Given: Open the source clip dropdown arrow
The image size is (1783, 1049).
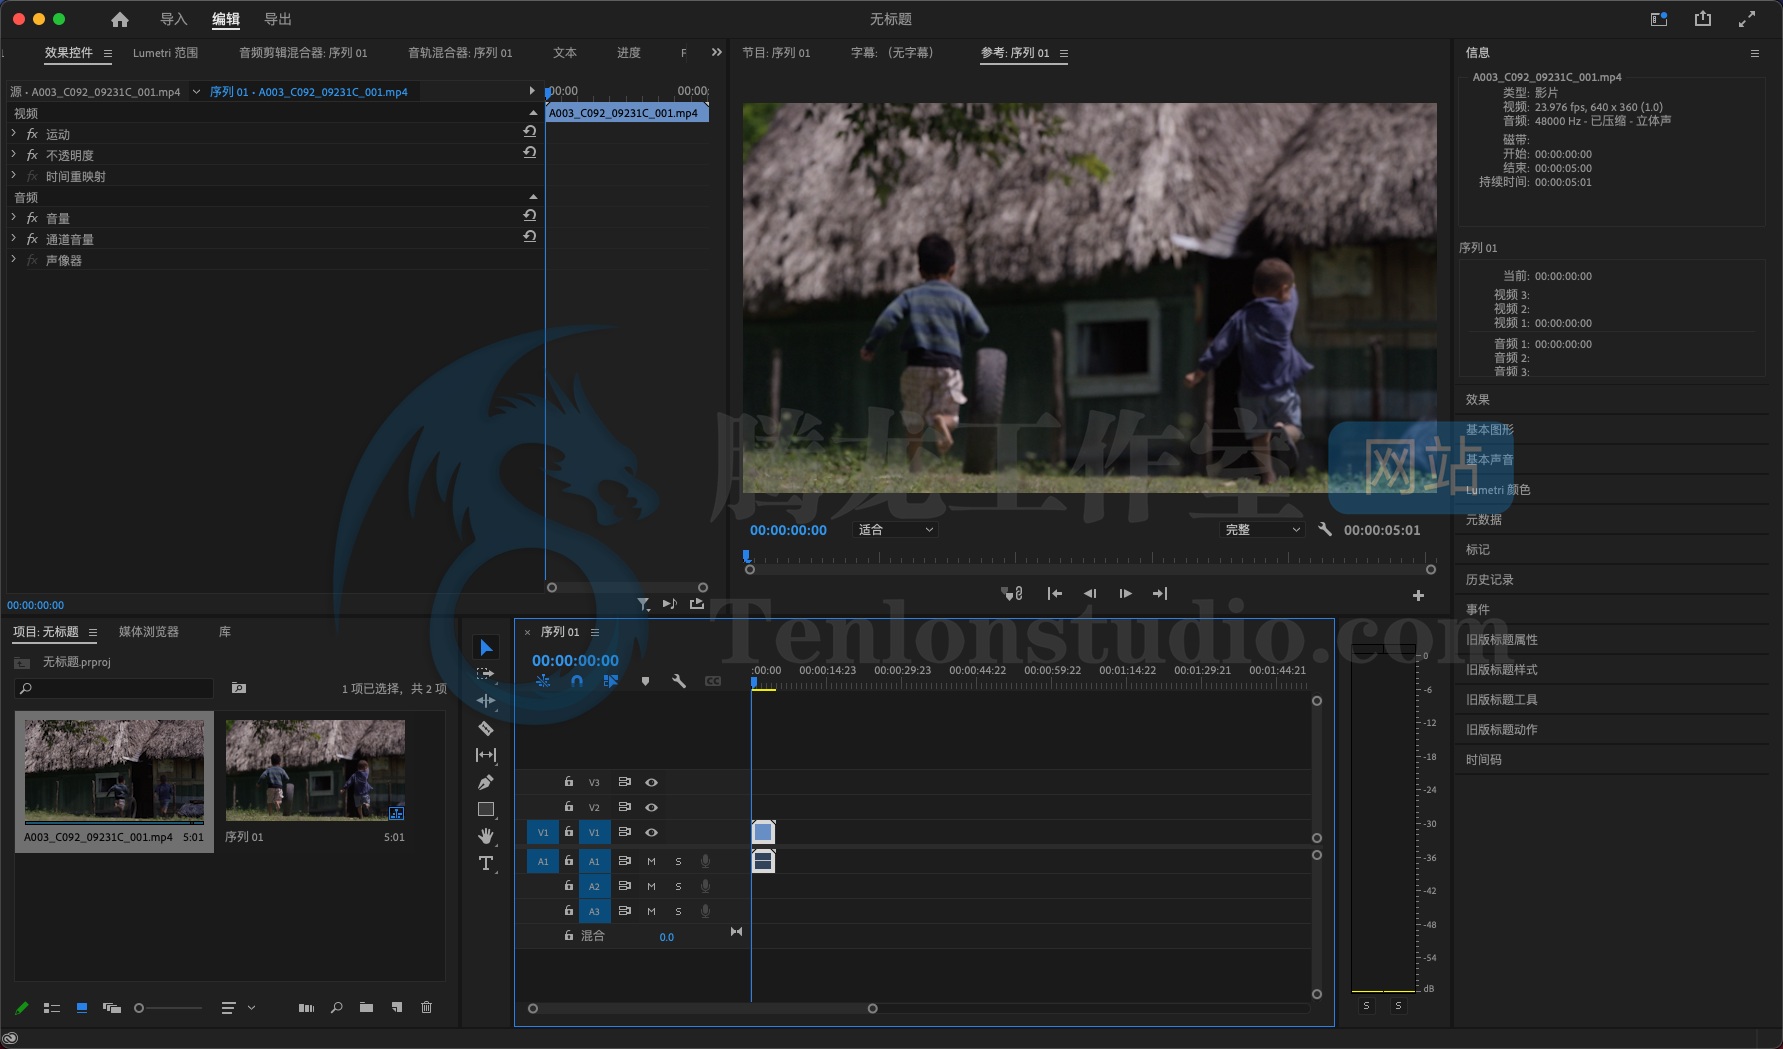Looking at the screenshot, I should pyautogui.click(x=196, y=92).
